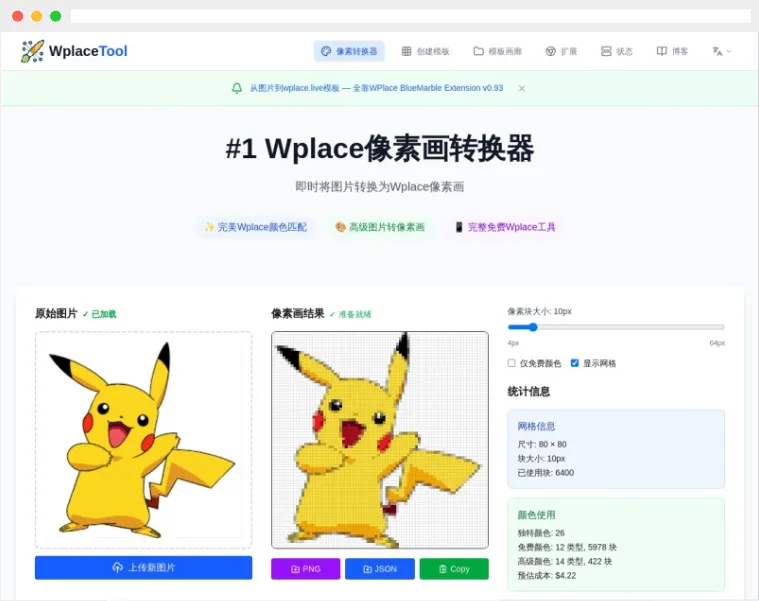This screenshot has height=601, width=759.
Task: Open the 博客 blog page
Action: point(672,51)
